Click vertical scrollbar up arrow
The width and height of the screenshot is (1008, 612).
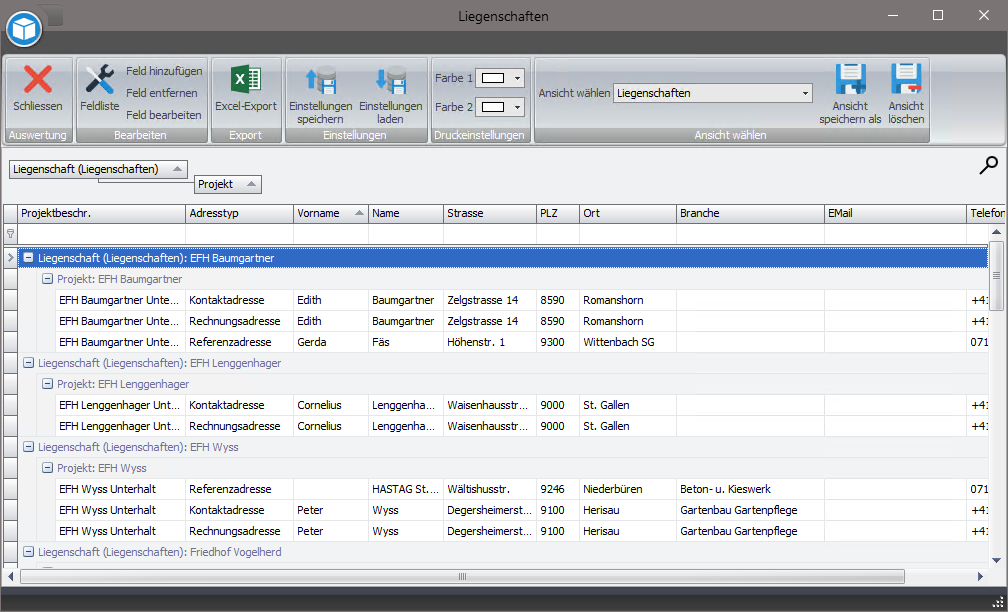996,231
